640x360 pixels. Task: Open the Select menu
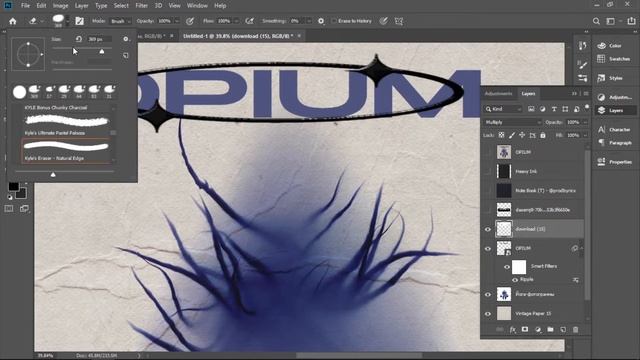[121, 6]
